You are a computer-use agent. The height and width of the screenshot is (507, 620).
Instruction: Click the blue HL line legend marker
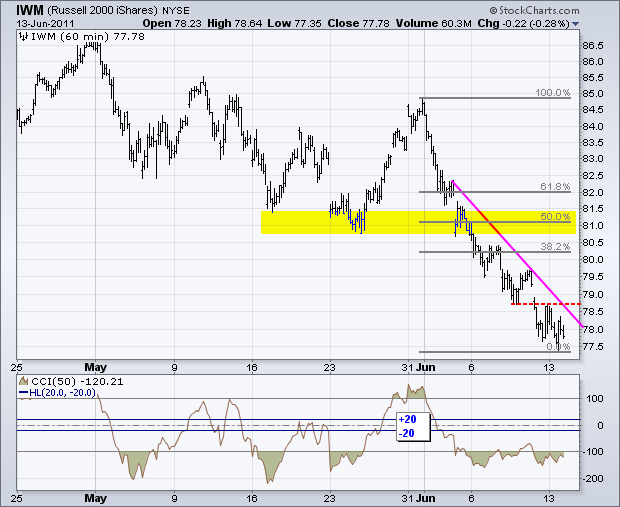tap(23, 393)
